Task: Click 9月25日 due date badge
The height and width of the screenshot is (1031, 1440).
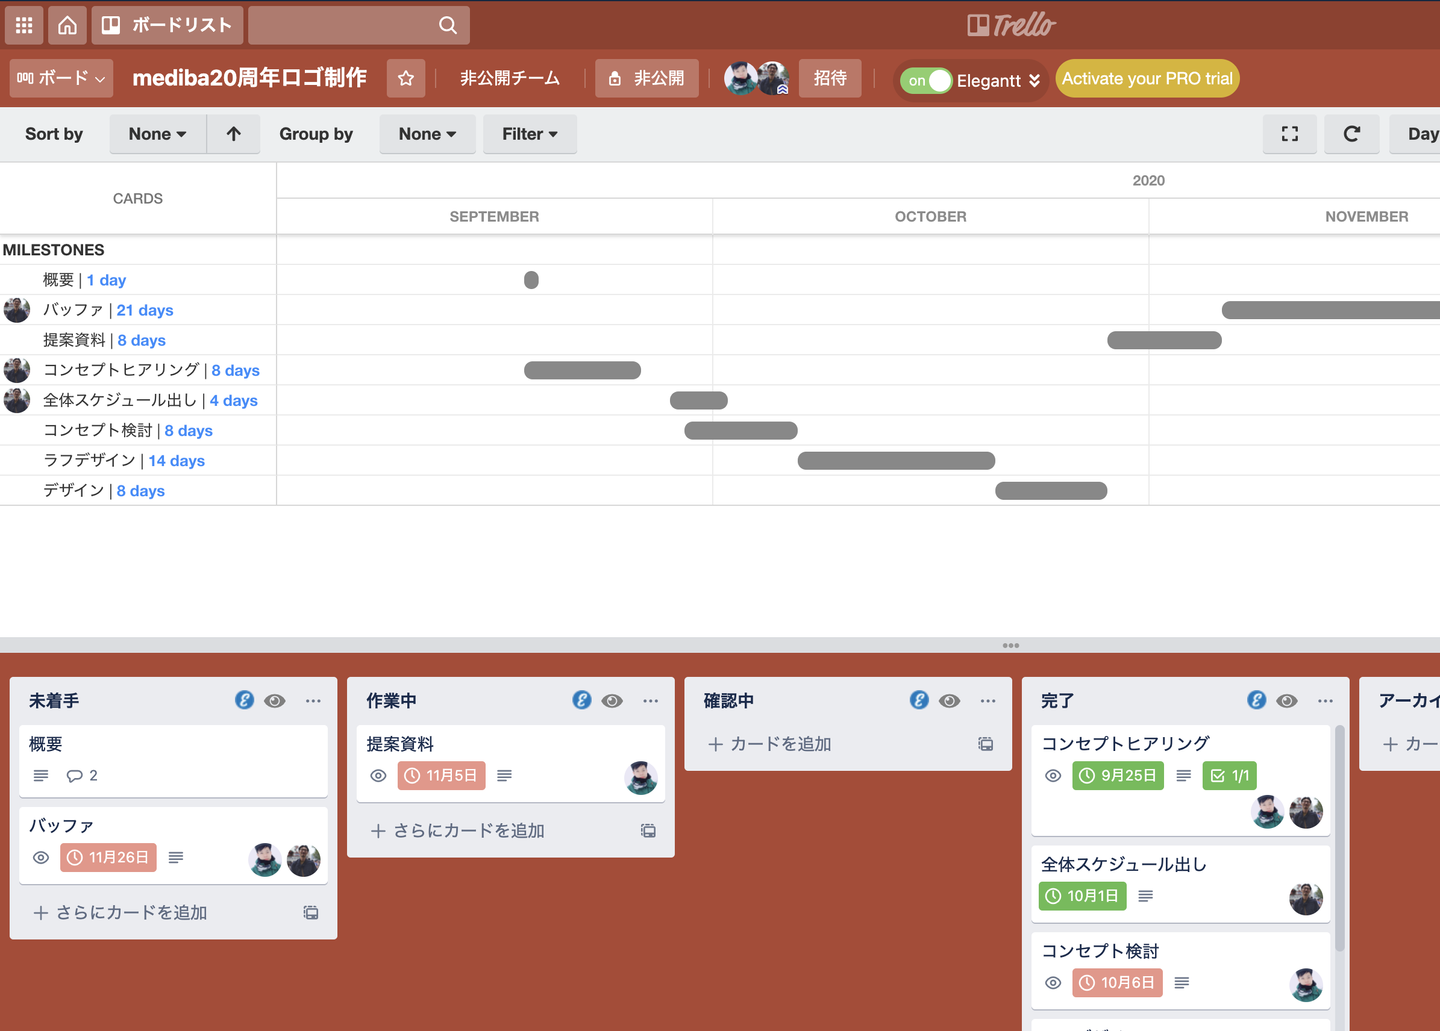Action: [1118, 776]
